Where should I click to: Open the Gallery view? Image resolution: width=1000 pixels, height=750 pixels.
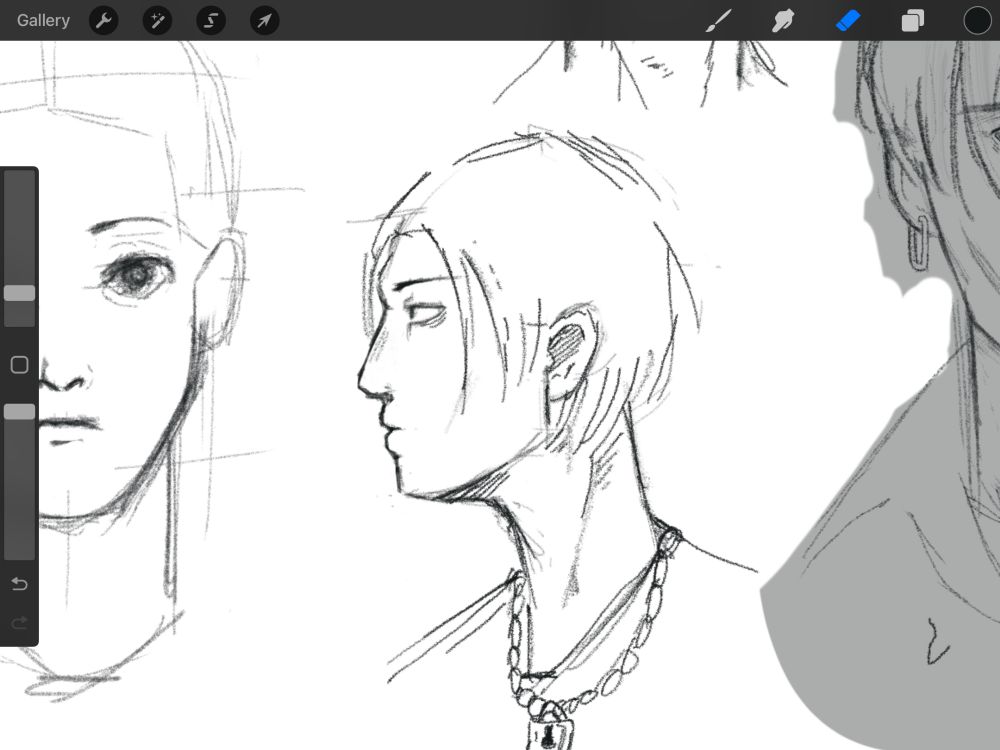tap(43, 20)
